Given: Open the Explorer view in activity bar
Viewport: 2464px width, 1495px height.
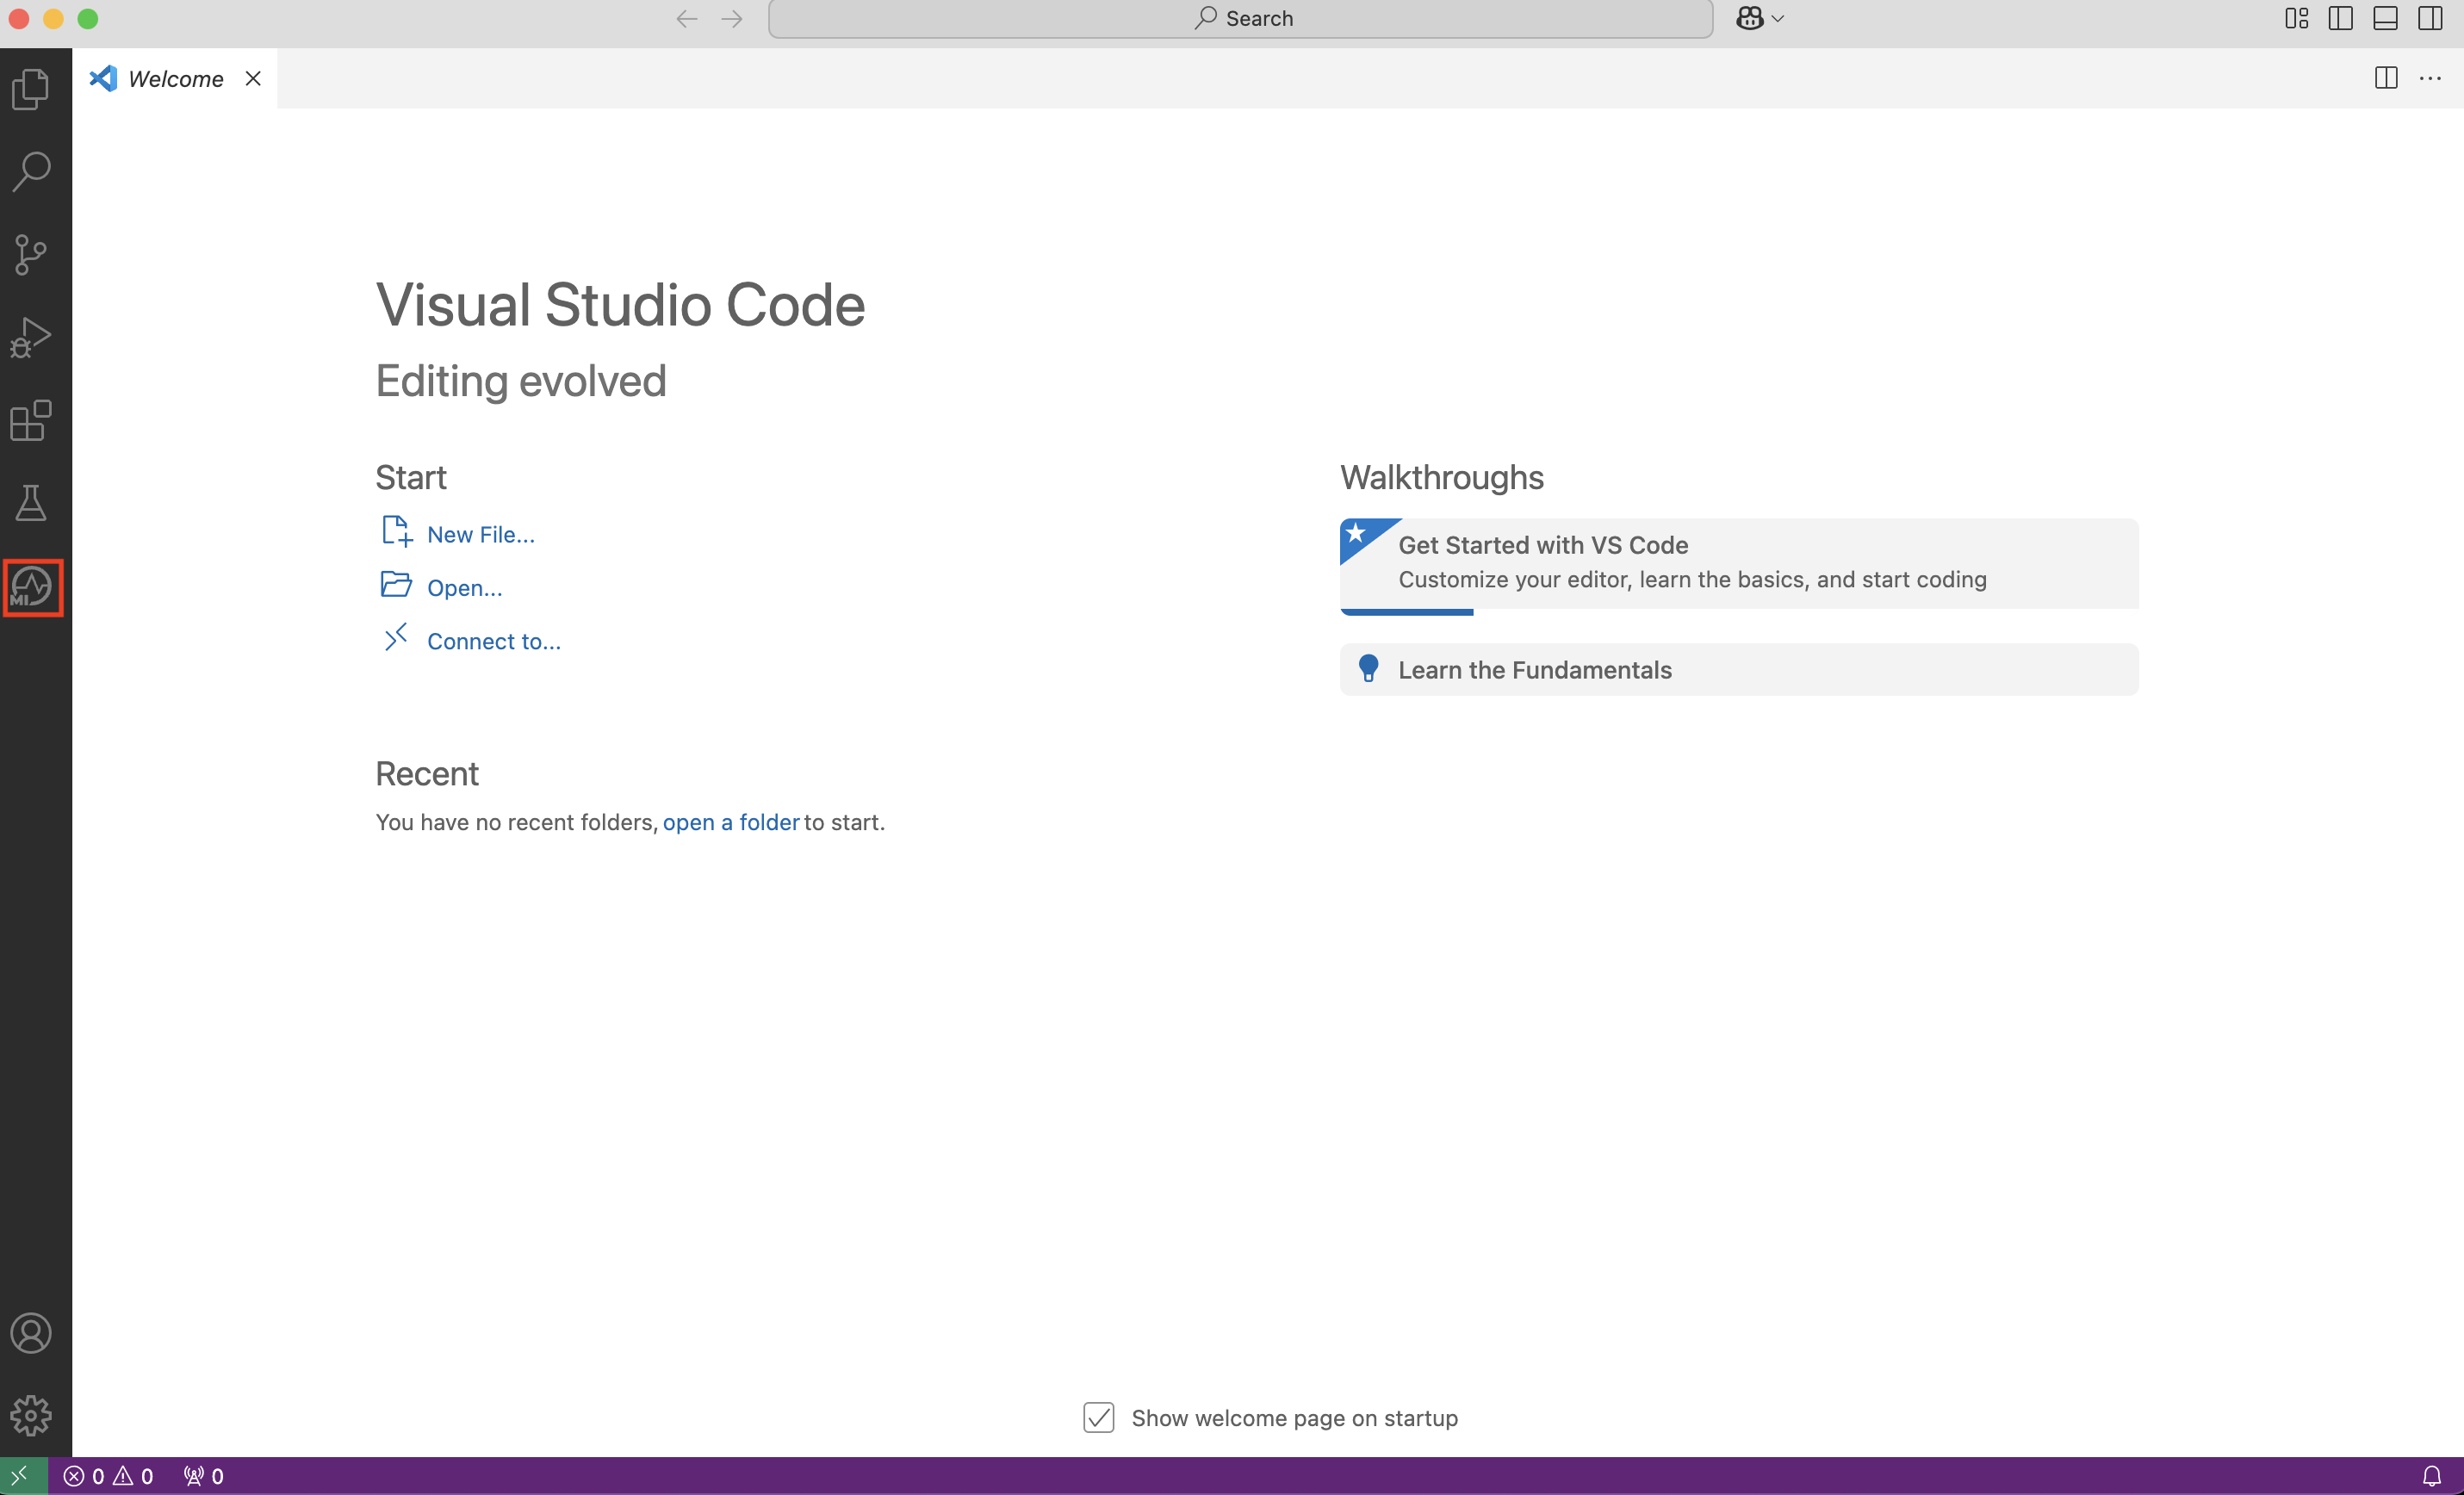Looking at the screenshot, I should (x=31, y=89).
